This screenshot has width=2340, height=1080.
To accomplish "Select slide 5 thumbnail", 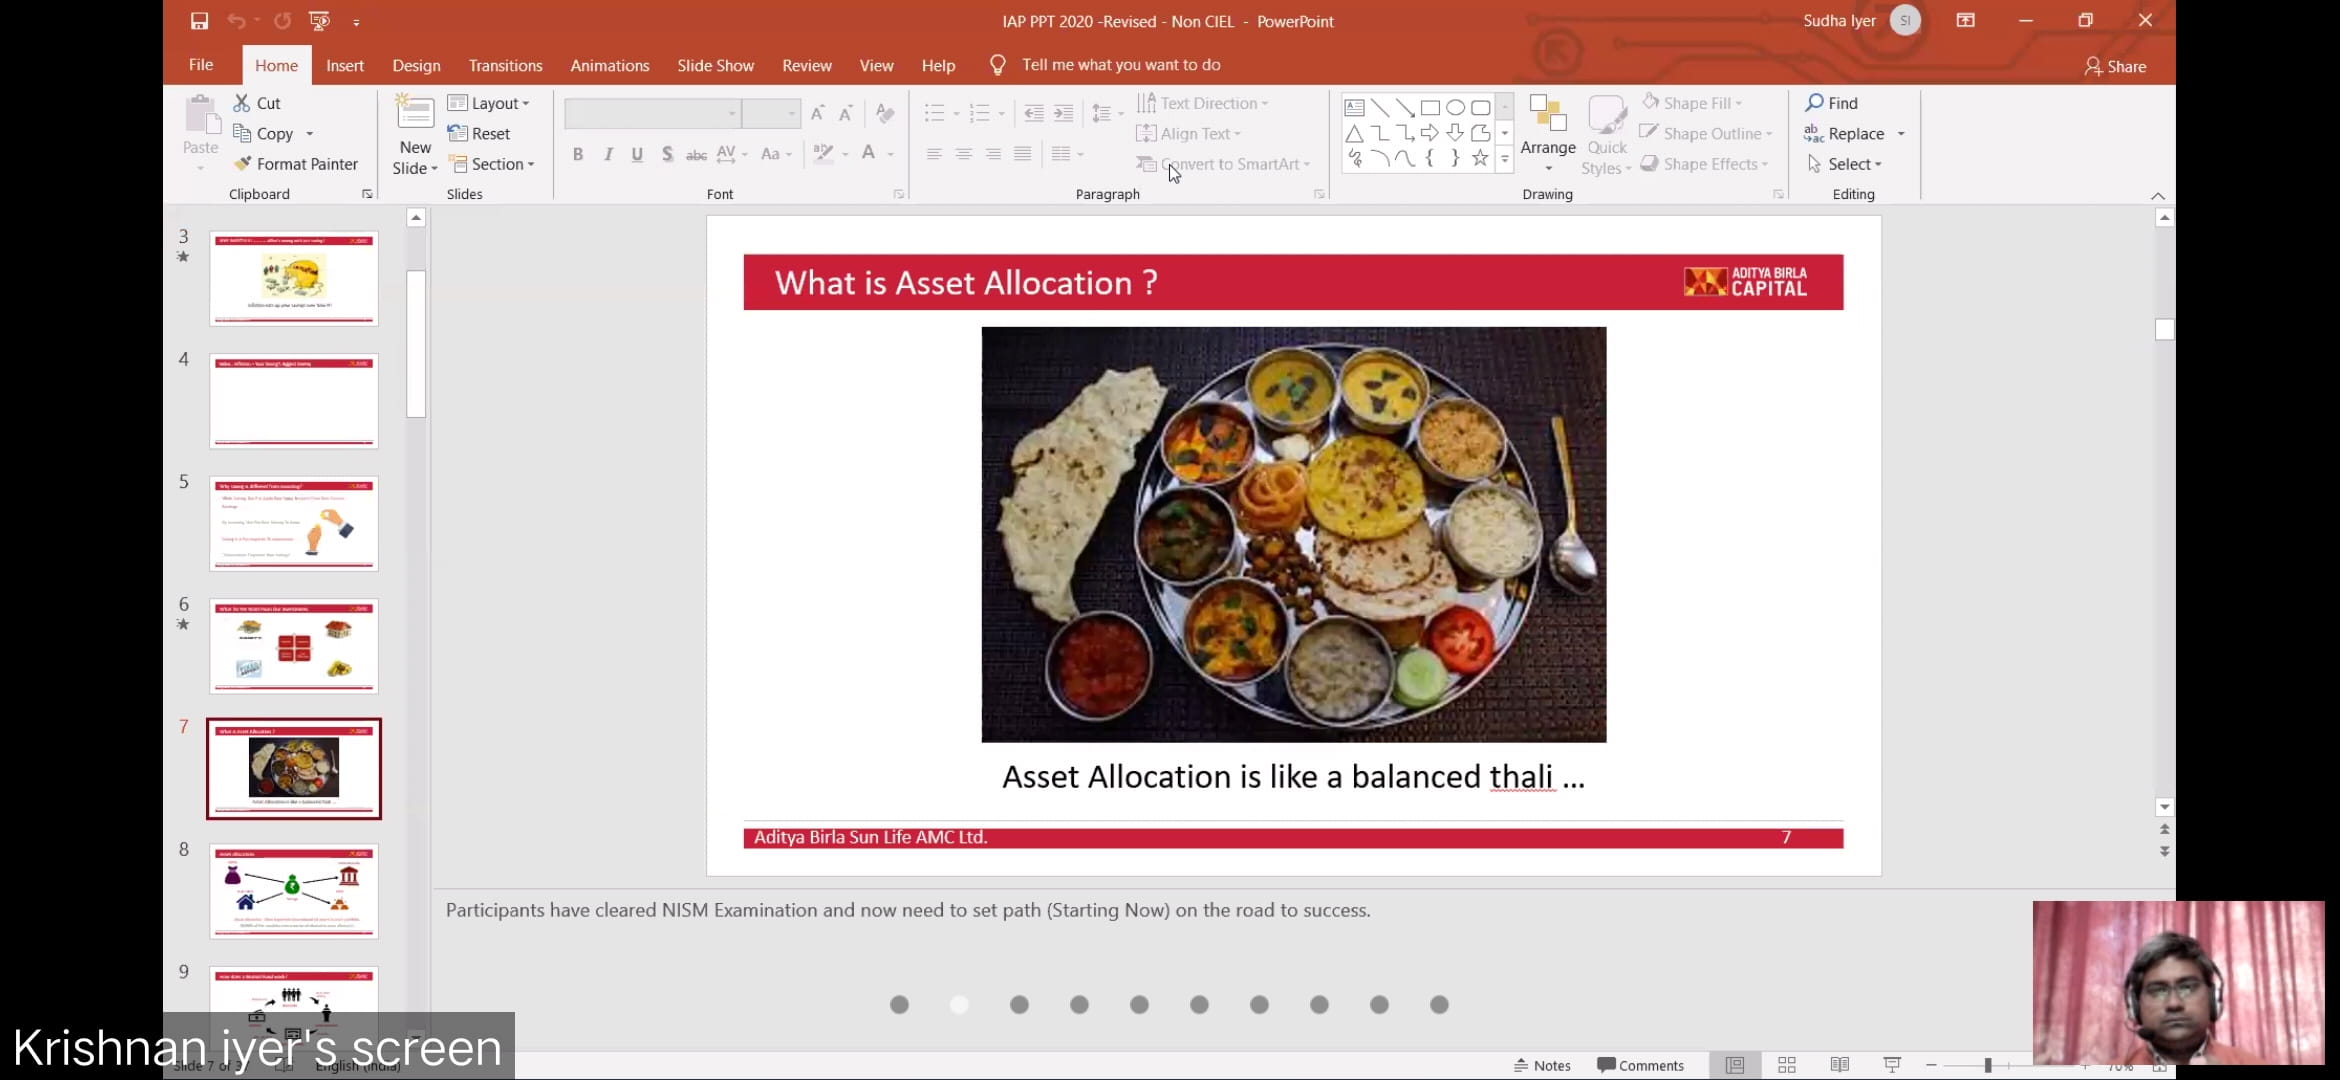I will (294, 523).
